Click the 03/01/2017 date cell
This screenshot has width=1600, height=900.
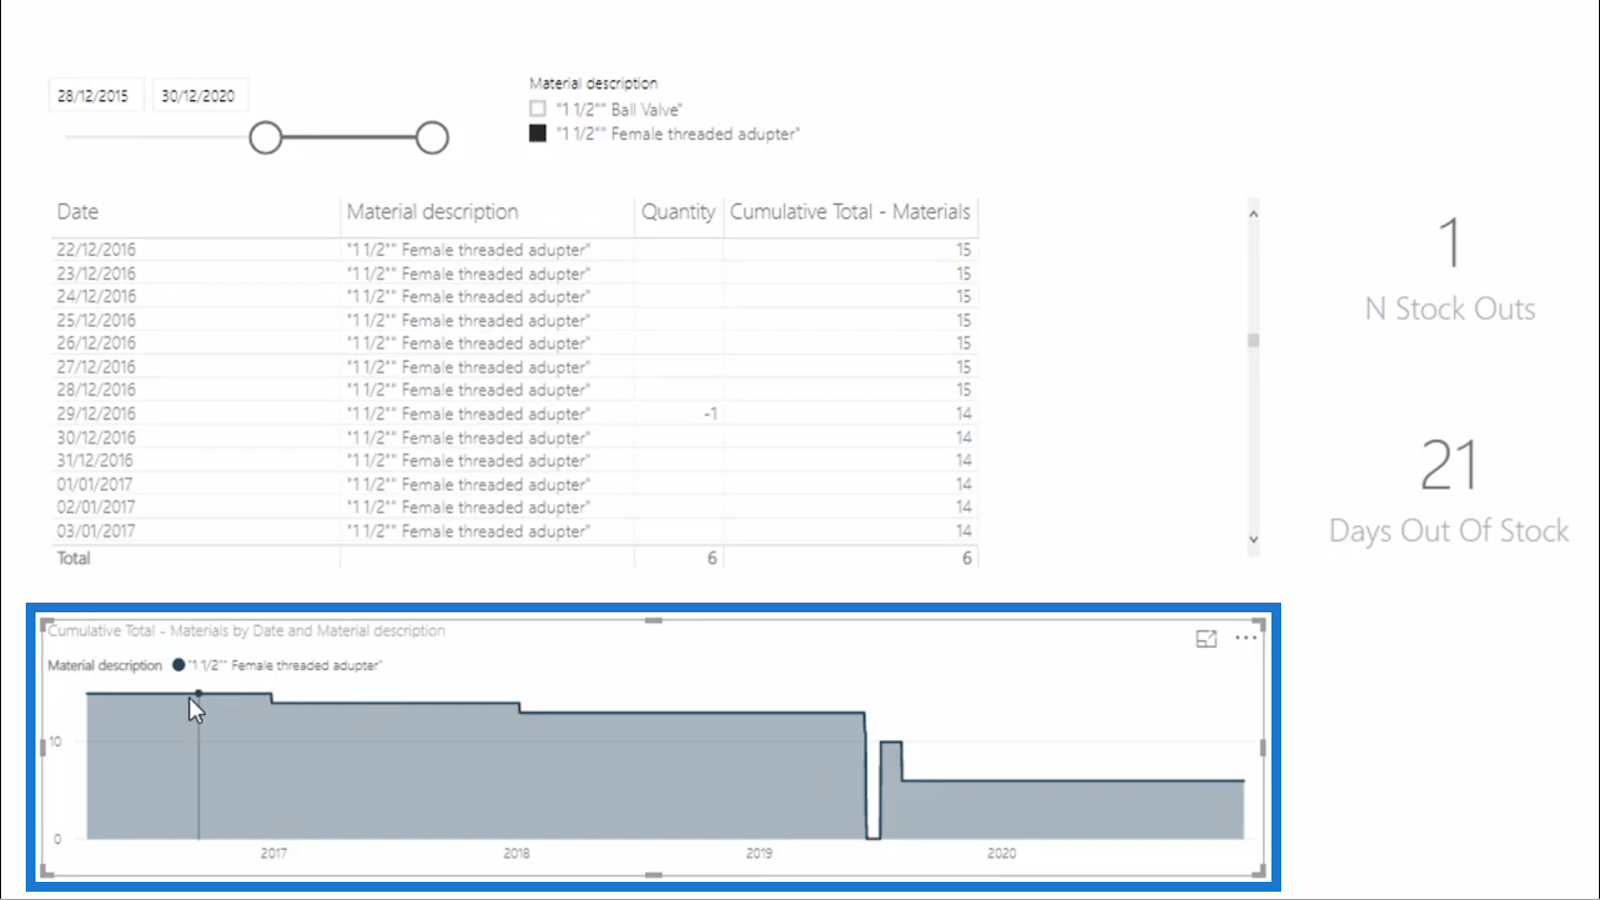pyautogui.click(x=96, y=531)
